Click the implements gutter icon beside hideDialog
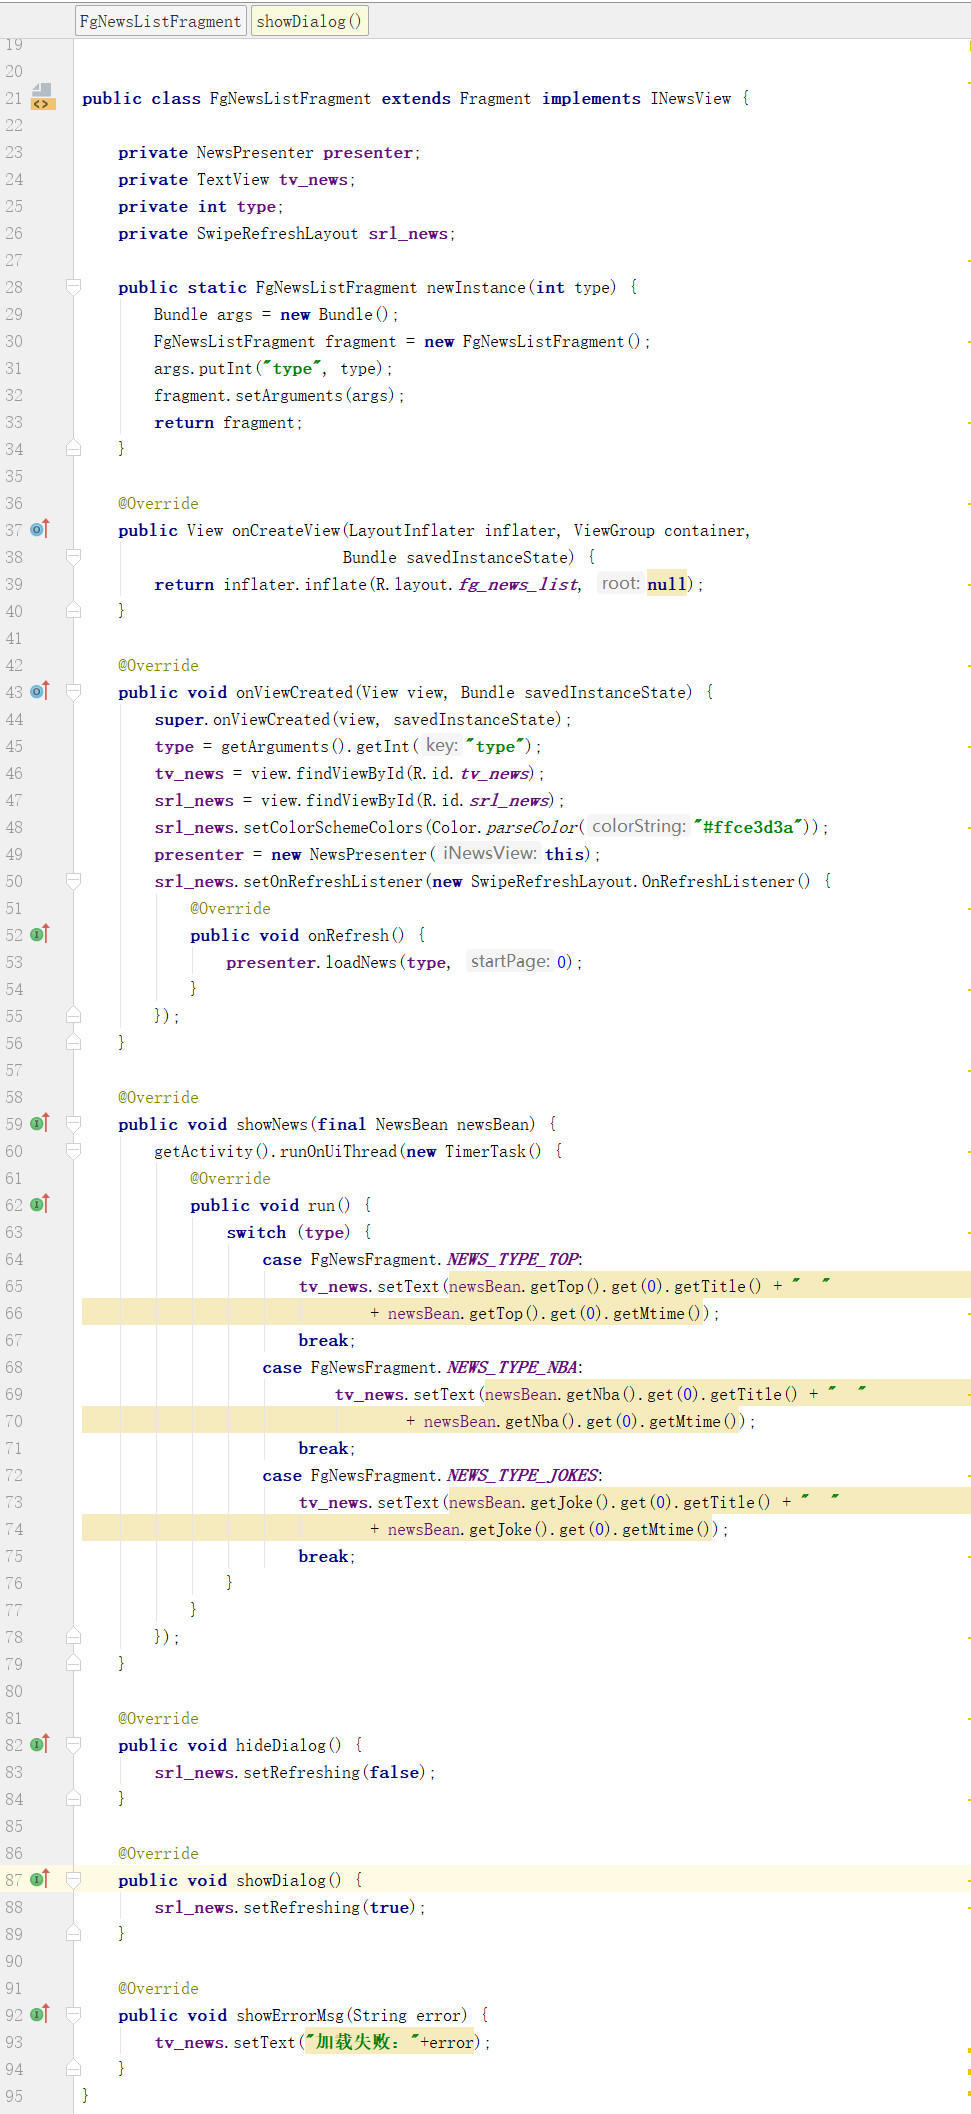 click(39, 1744)
